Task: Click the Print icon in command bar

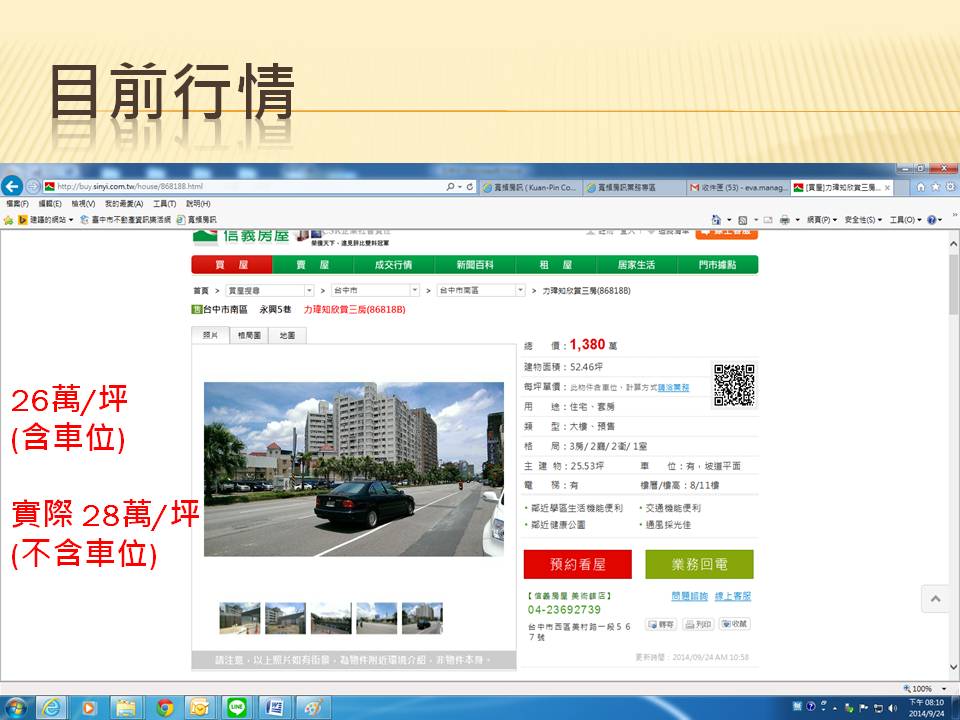Action: (784, 220)
